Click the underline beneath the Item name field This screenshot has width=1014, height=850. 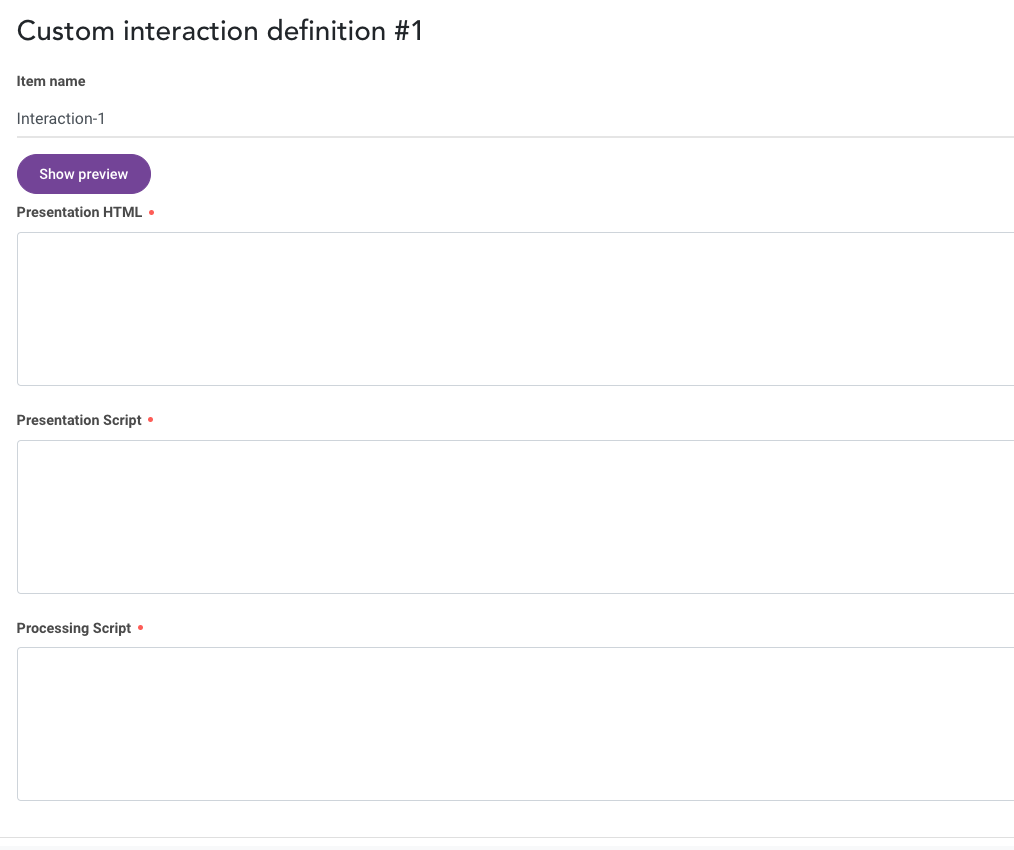(x=515, y=137)
